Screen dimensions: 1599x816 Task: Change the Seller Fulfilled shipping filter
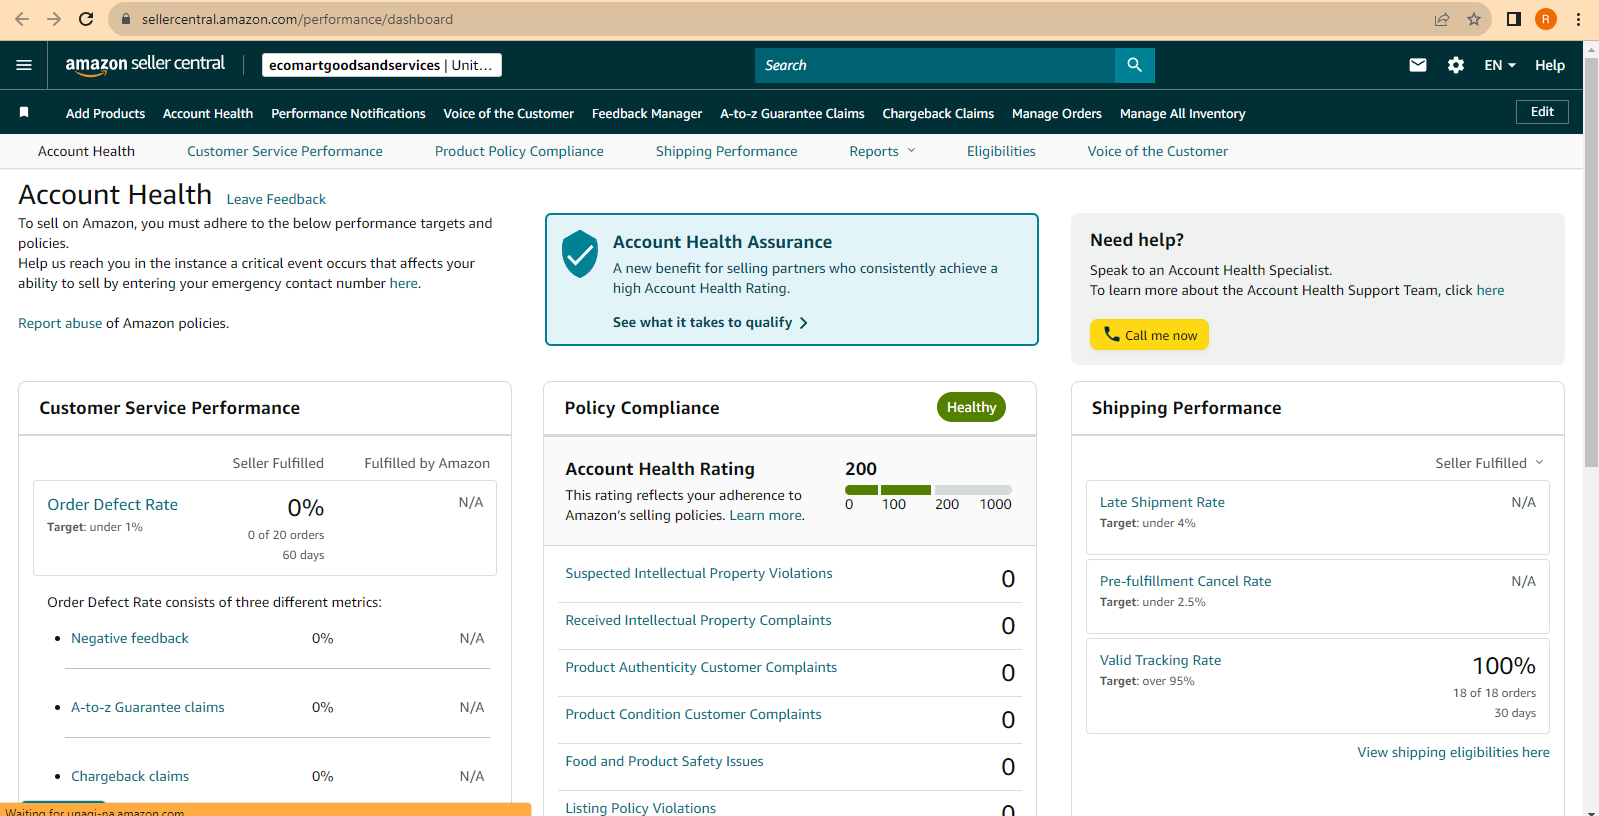point(1490,463)
